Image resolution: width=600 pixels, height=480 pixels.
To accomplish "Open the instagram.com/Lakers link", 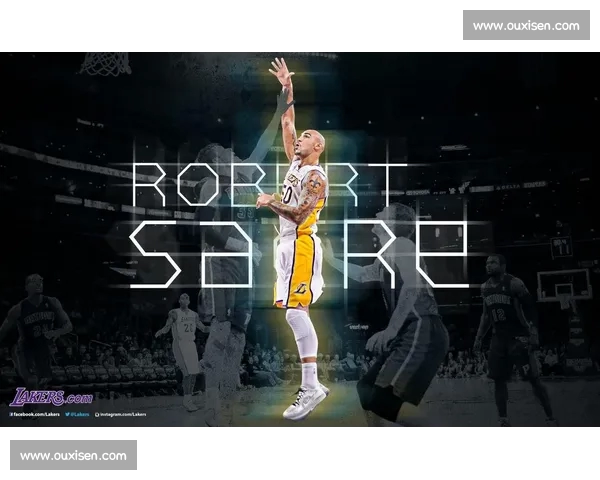I will 125,413.
